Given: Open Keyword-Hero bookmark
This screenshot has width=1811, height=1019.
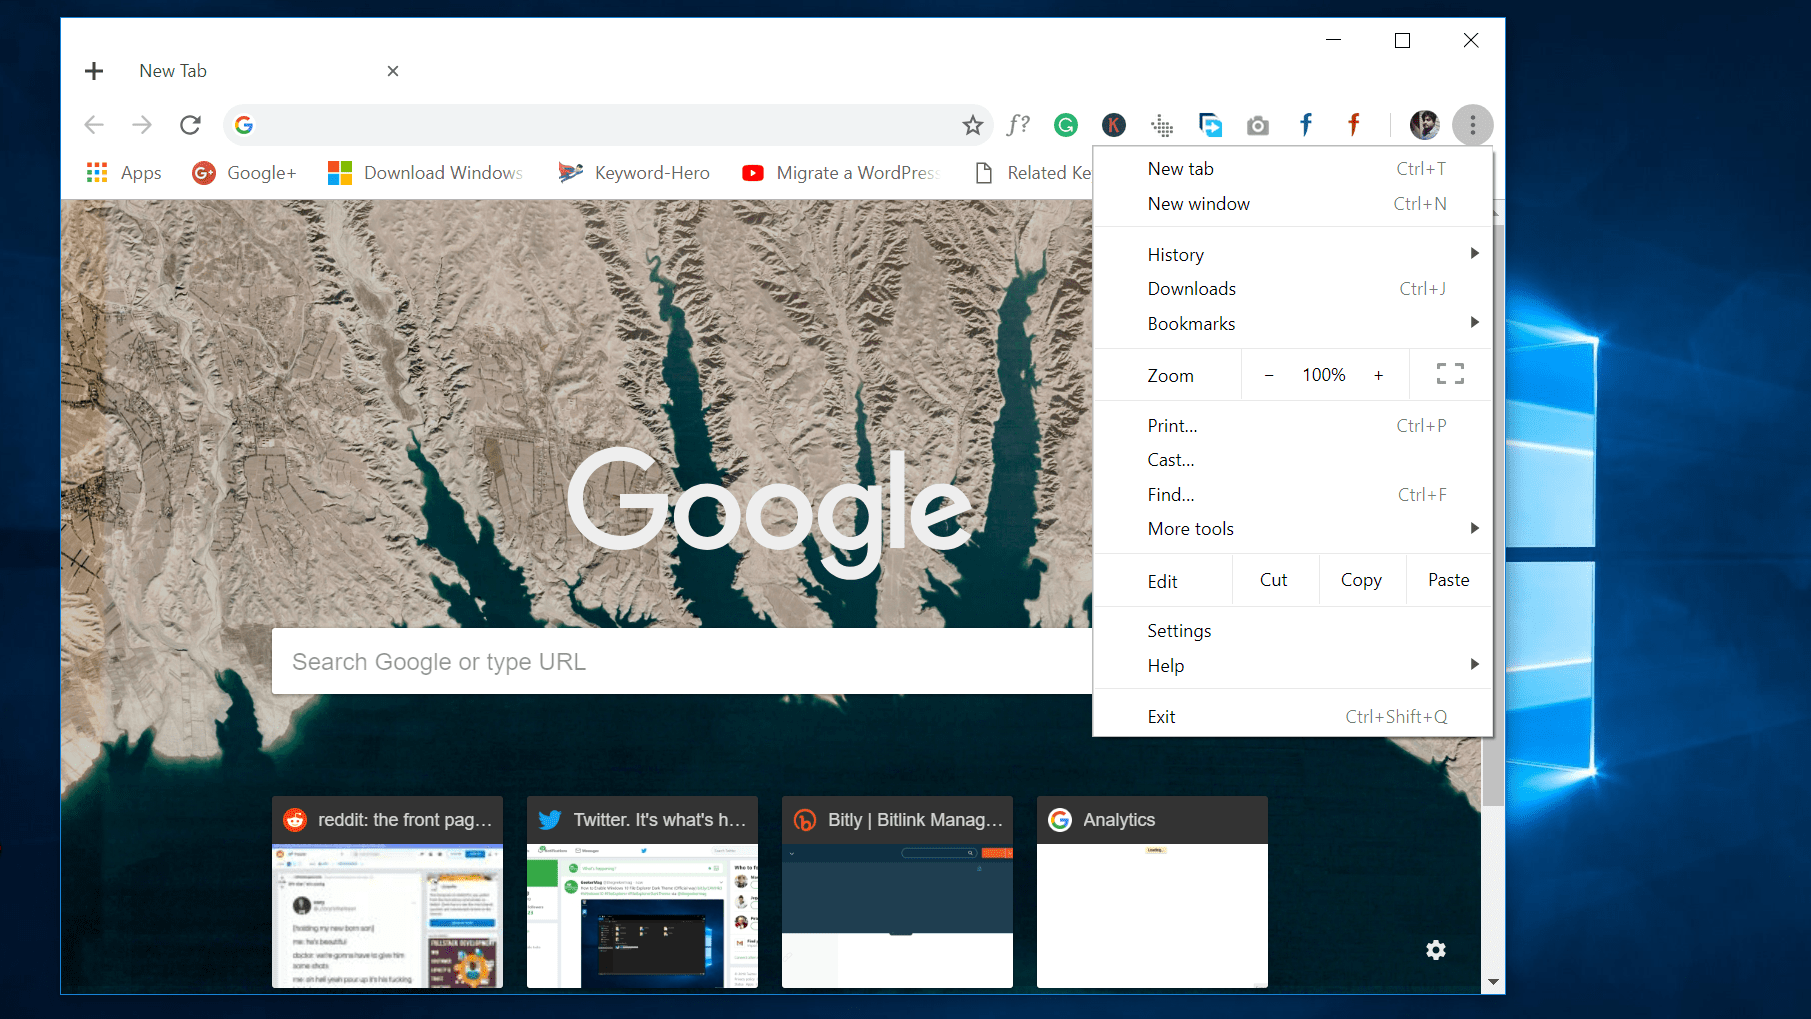Looking at the screenshot, I should [634, 173].
